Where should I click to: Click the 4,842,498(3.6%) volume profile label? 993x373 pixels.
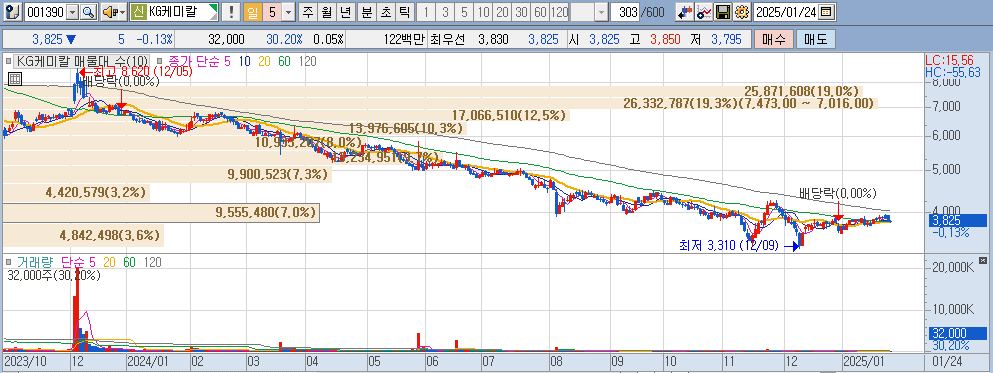pos(110,236)
